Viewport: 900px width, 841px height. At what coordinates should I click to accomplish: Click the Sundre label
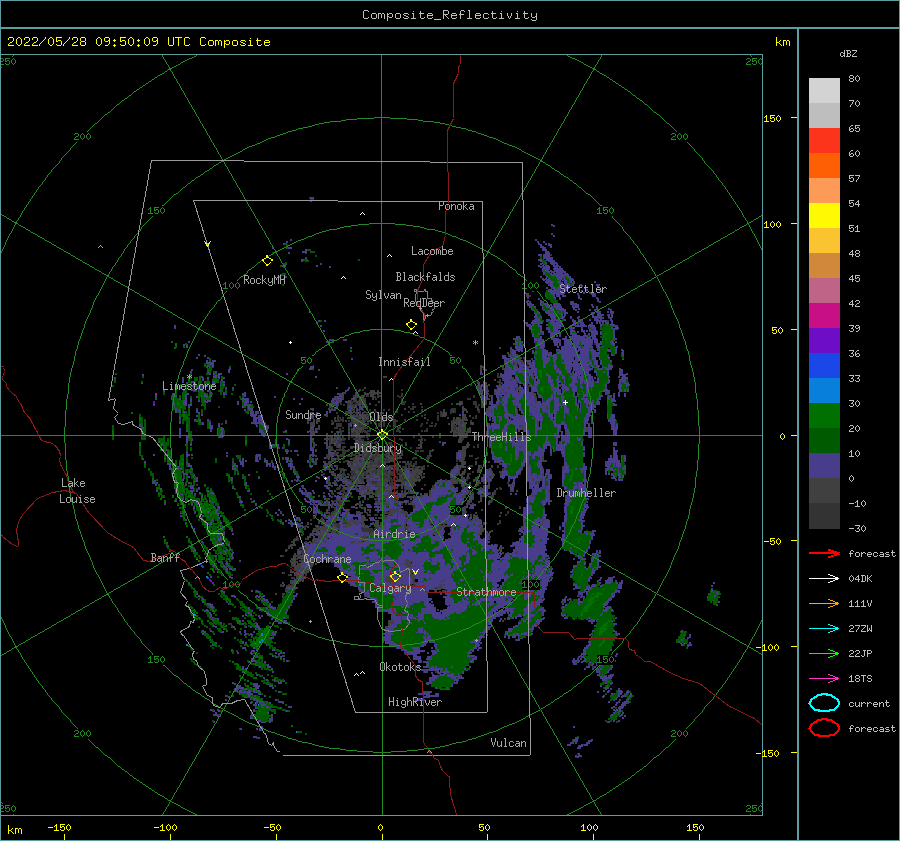click(303, 414)
